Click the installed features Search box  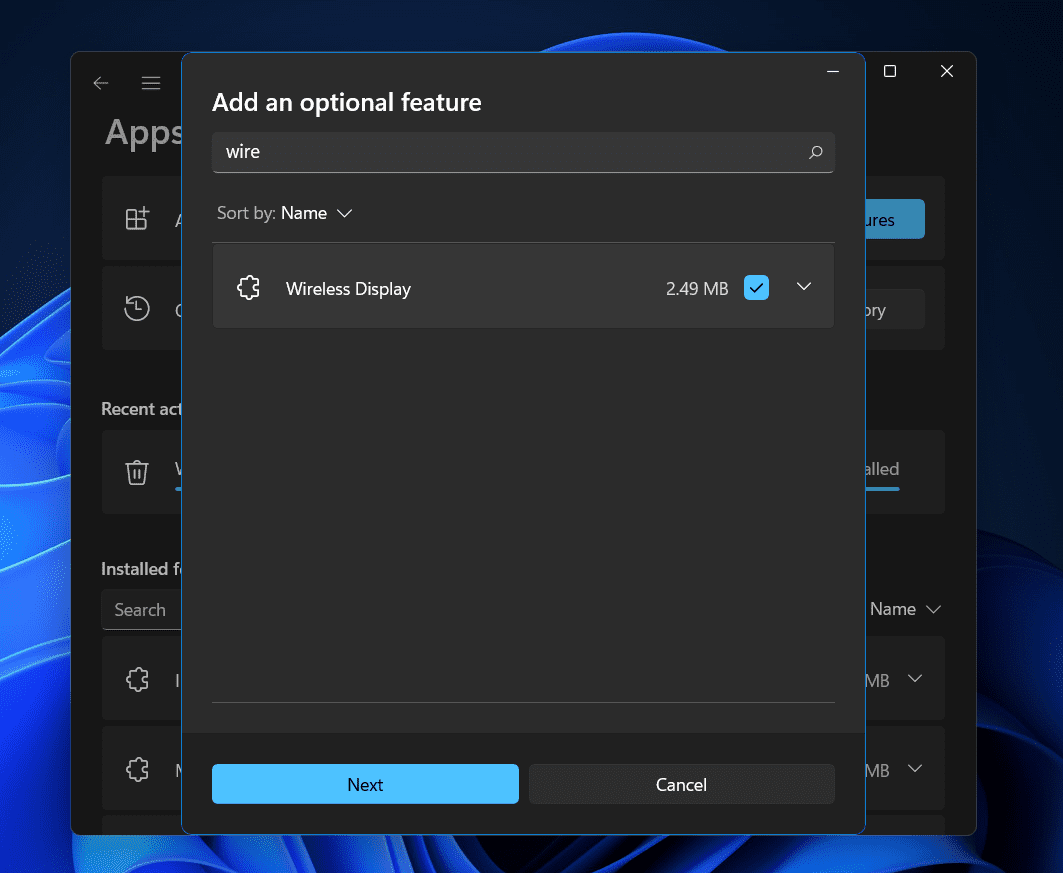coord(141,610)
